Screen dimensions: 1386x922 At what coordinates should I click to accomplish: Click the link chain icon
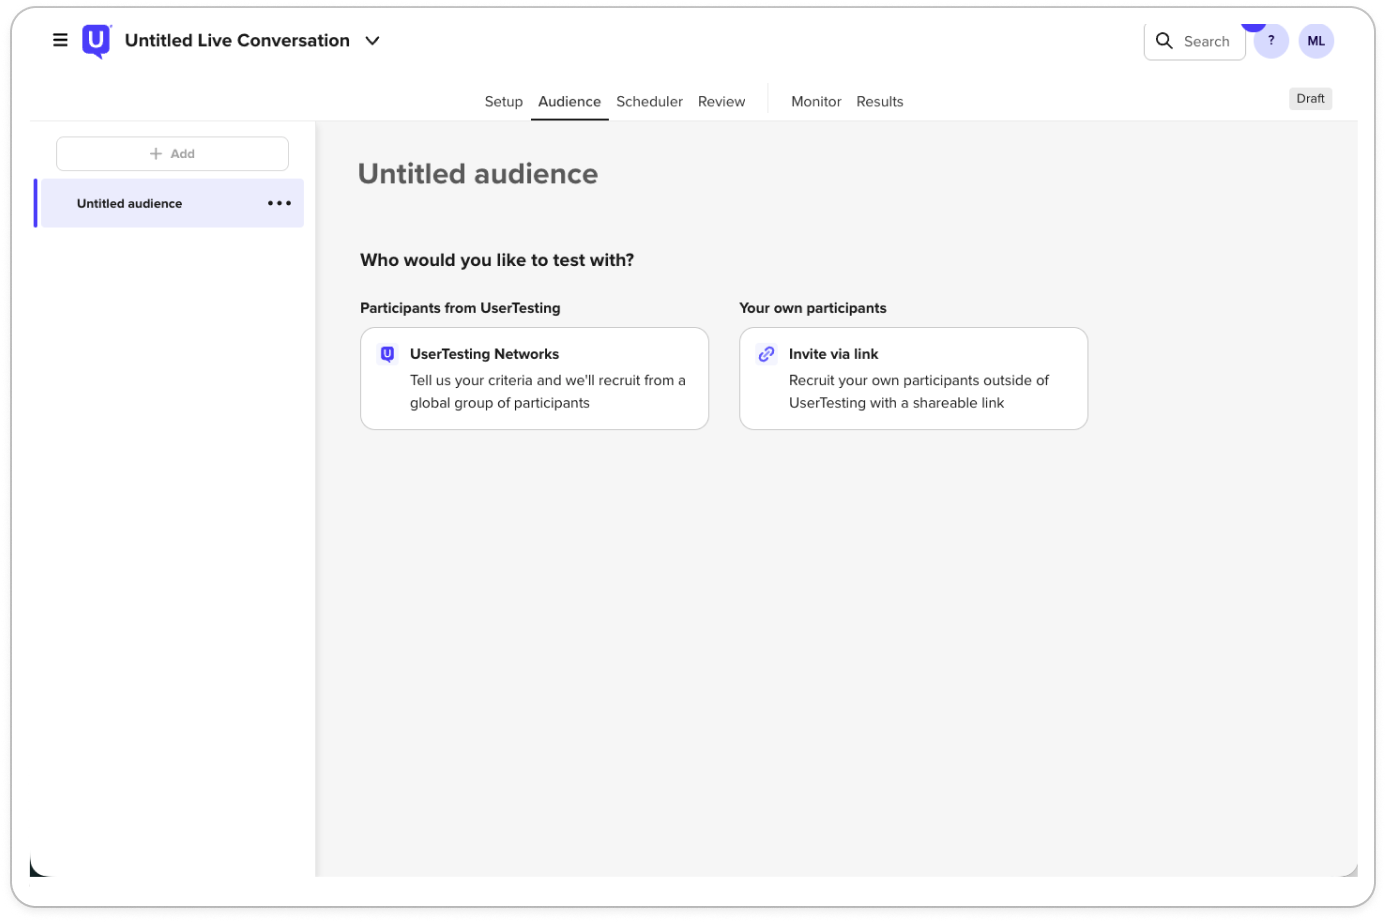click(766, 354)
